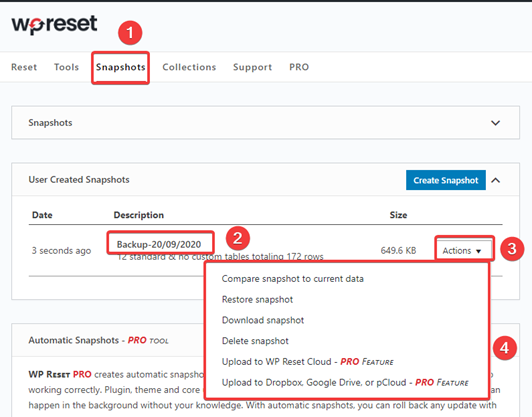Click Upload to WP Reset Cloud option

click(x=308, y=362)
